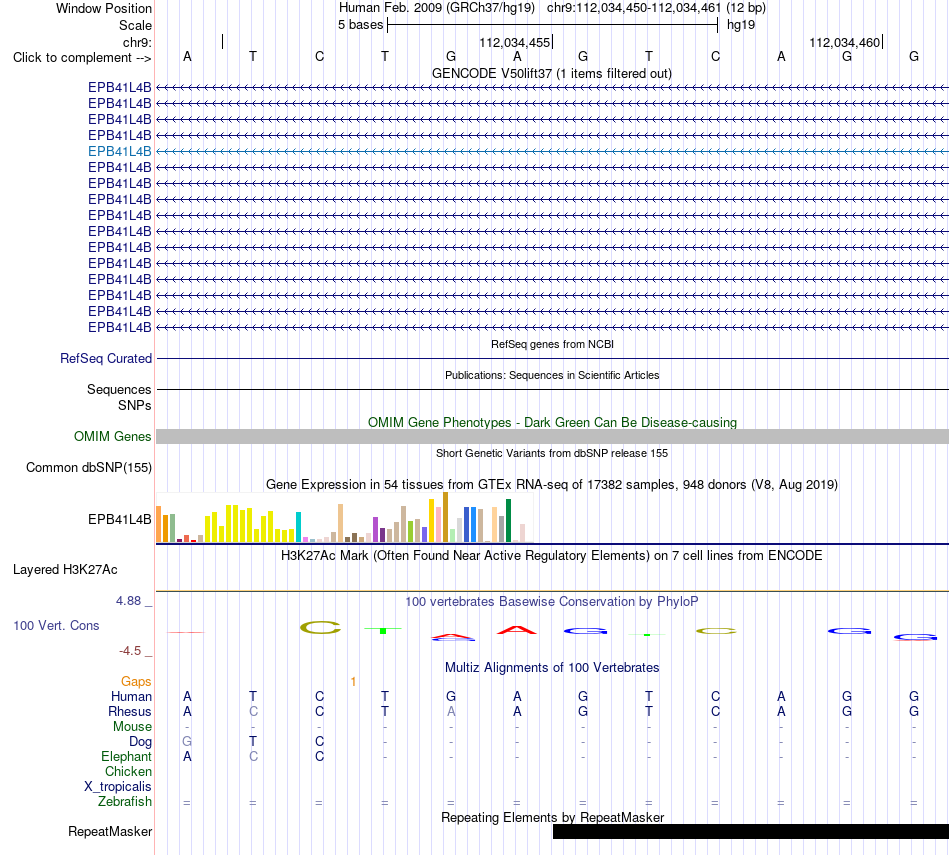Click the 'chr9:' ruler label
The width and height of the screenshot is (950, 855).
137,42
